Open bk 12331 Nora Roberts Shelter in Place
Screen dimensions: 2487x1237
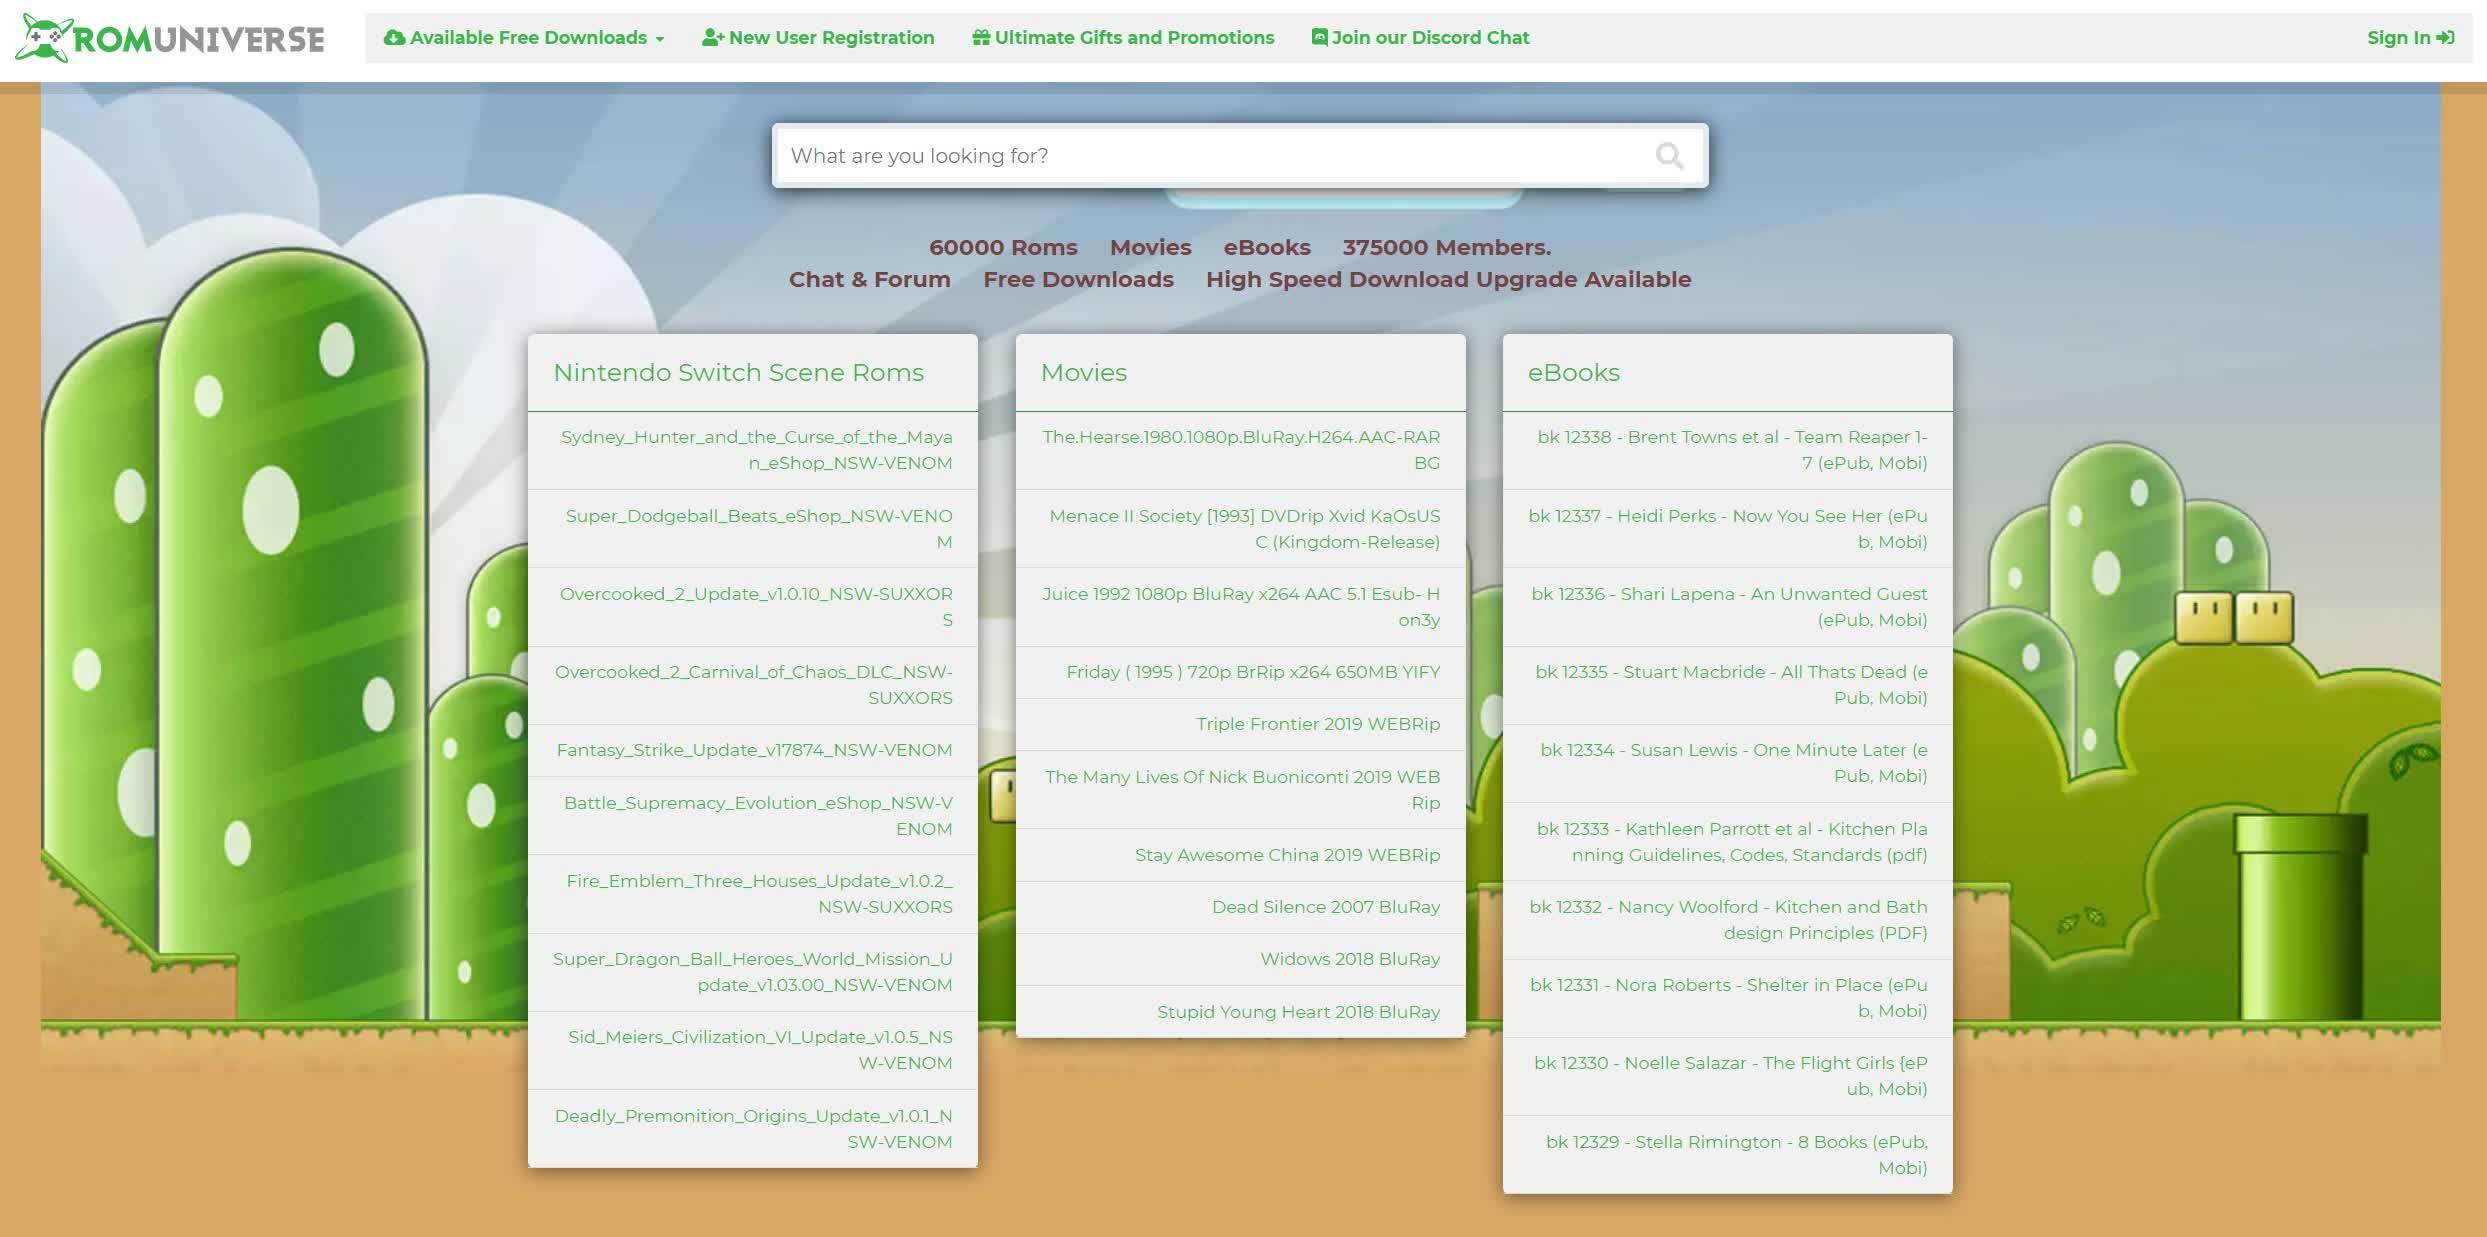point(1728,998)
